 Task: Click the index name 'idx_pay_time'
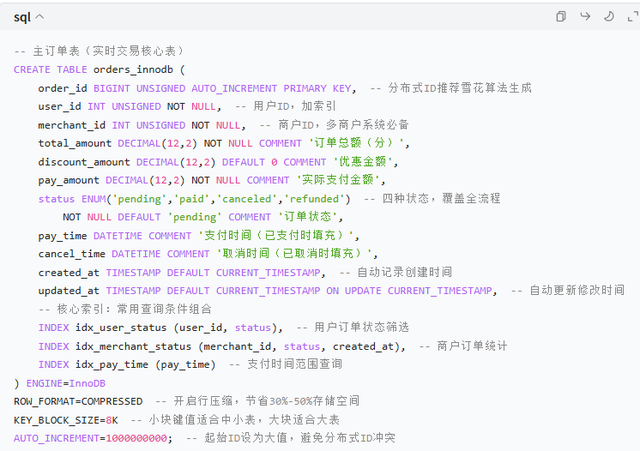click(112, 364)
